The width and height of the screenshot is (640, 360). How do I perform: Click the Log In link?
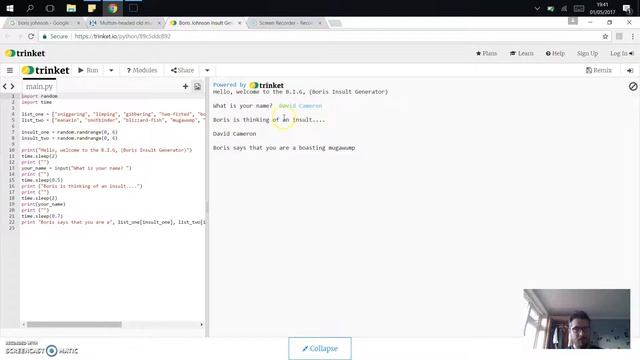coord(622,53)
